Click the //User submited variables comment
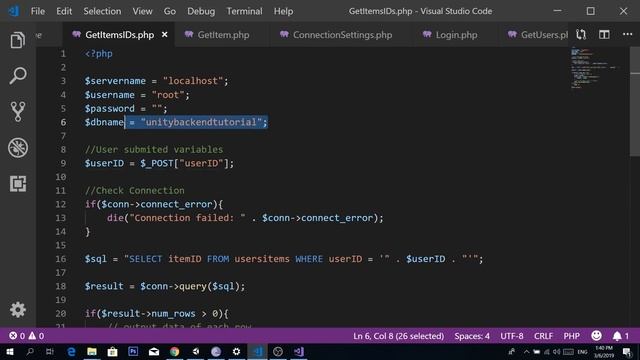The image size is (640, 360). coord(154,149)
